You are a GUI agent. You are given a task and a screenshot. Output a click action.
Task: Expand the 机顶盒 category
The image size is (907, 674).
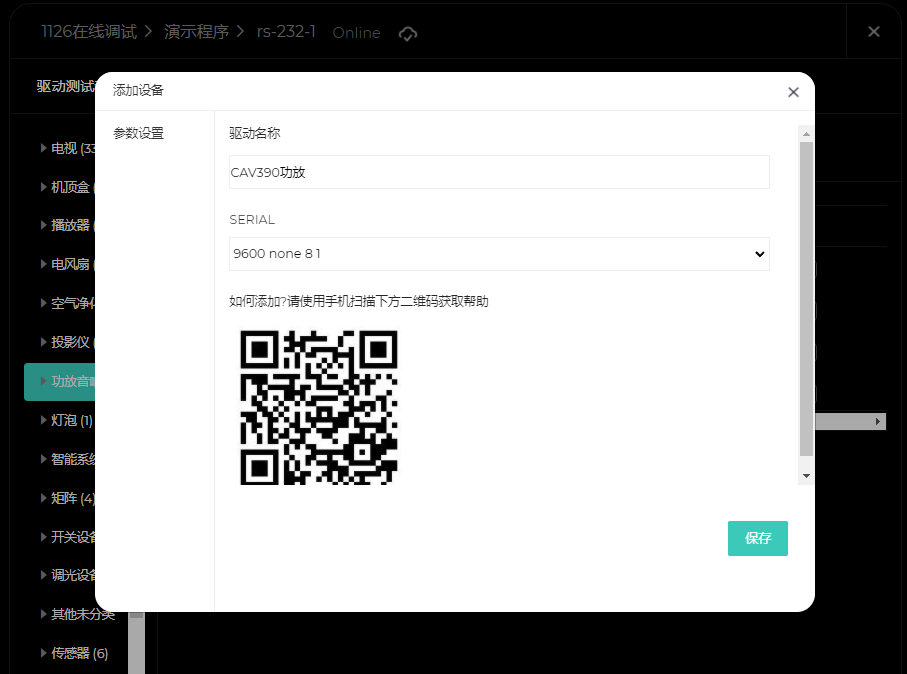pos(43,187)
